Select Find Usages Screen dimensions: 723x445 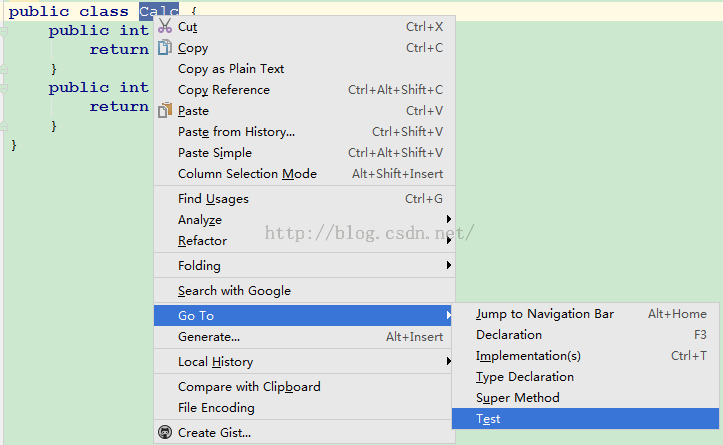tap(304, 199)
